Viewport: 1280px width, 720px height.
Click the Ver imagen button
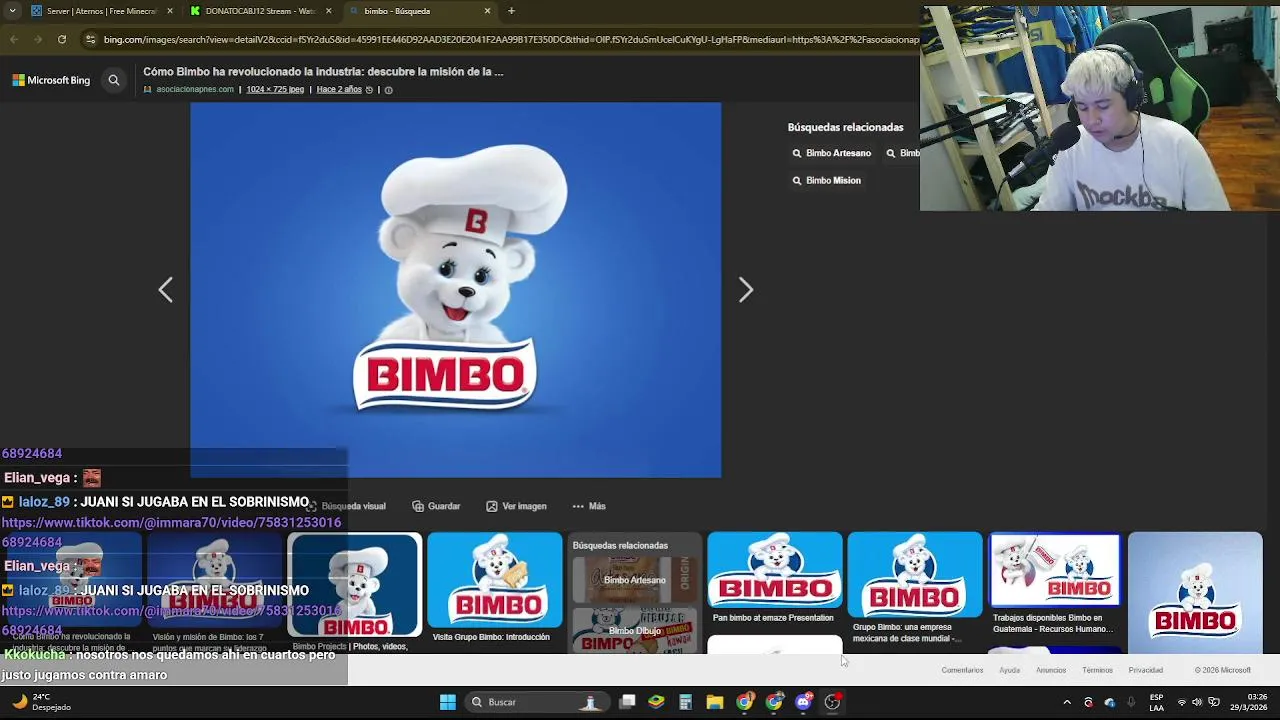[x=516, y=506]
